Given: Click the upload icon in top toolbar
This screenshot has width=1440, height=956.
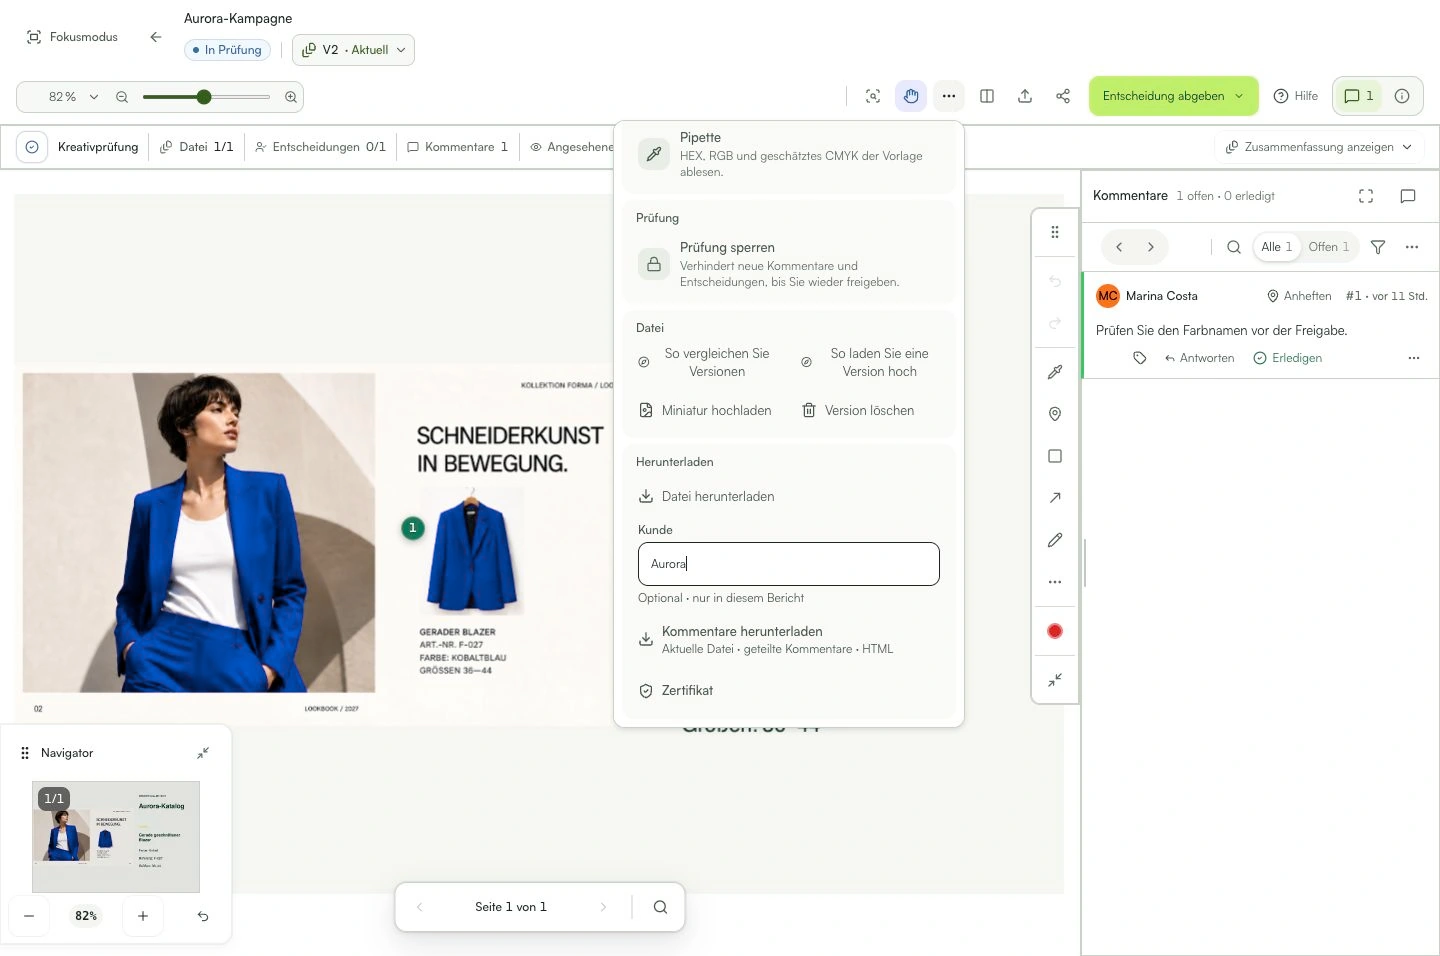Looking at the screenshot, I should 1025,96.
